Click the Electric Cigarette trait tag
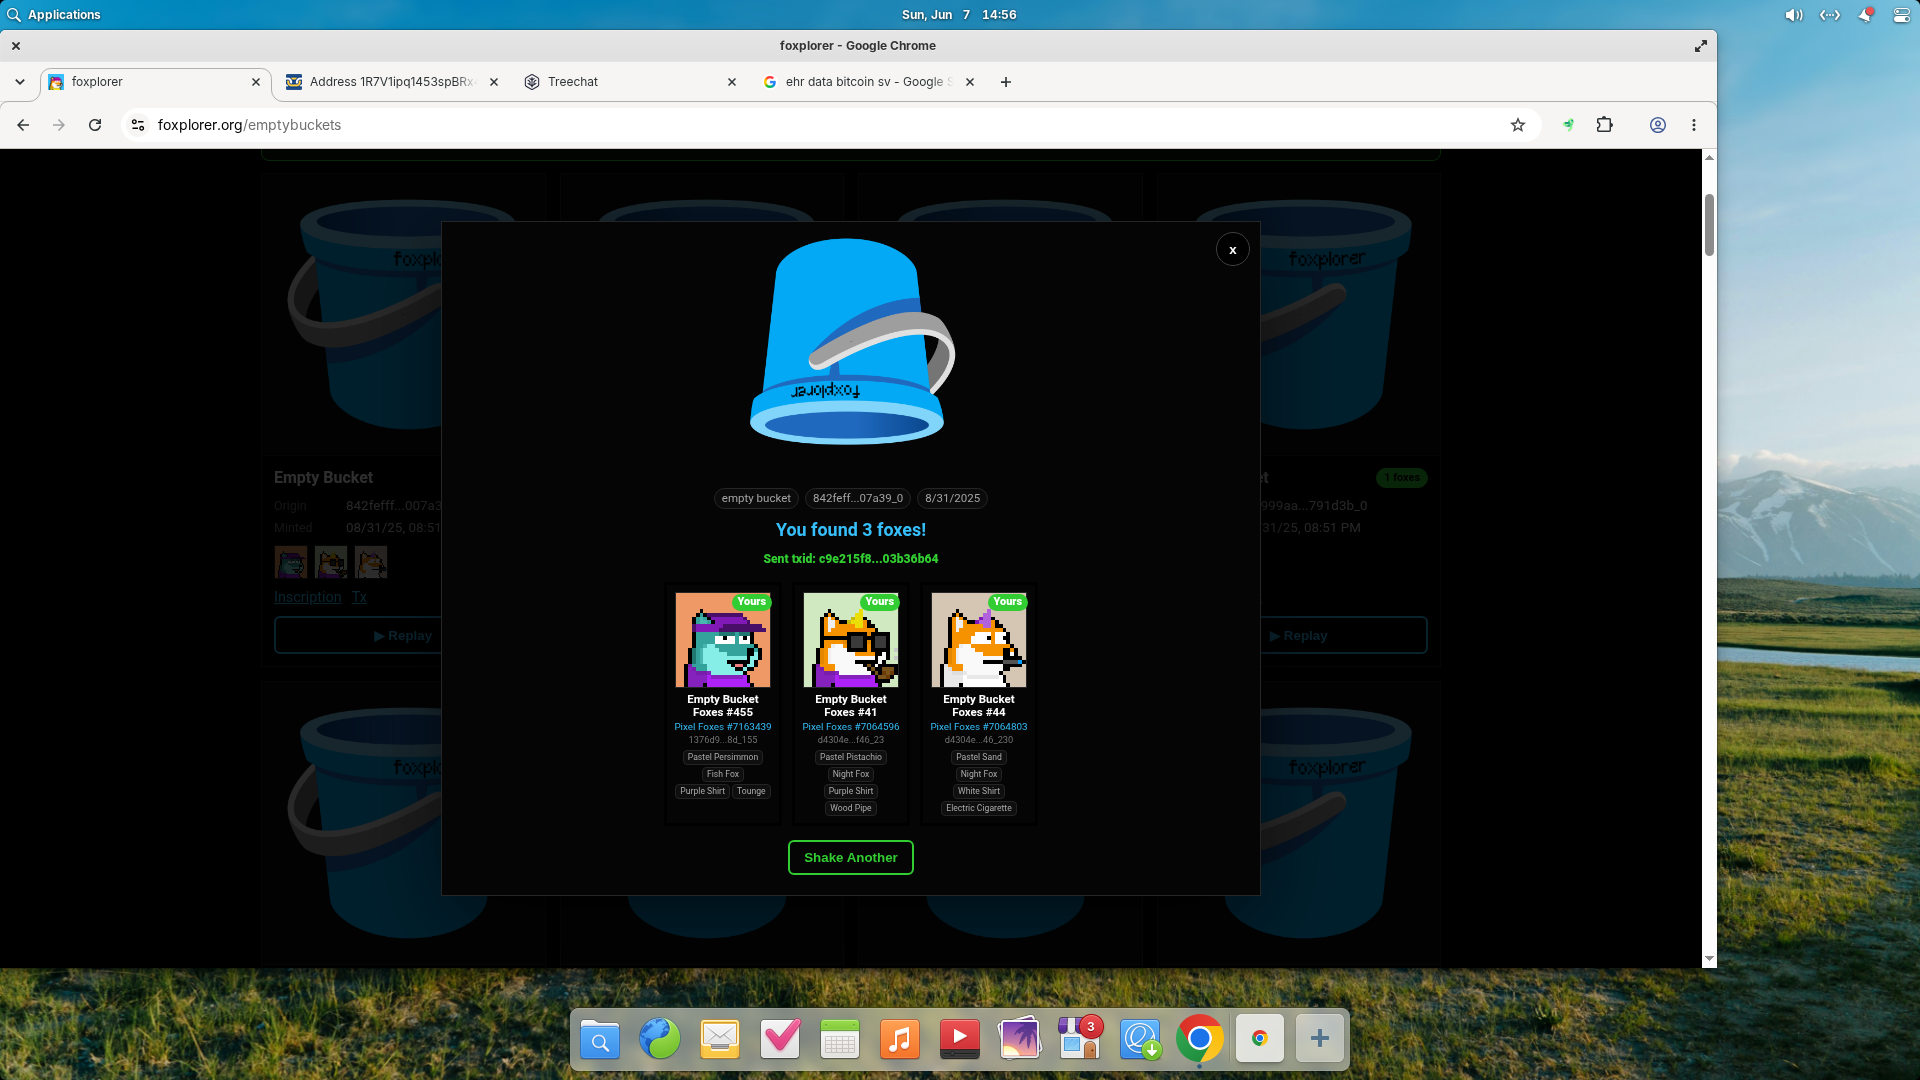1920x1080 pixels. 978,808
